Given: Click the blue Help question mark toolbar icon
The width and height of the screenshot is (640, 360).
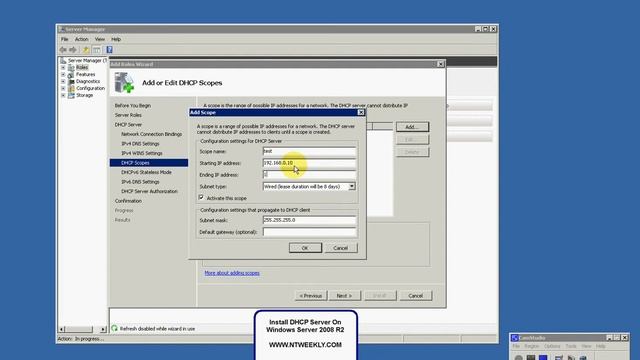Looking at the screenshot, I should tap(109, 50).
